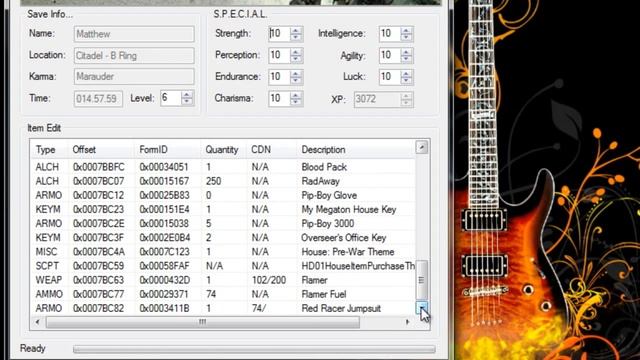
Task: Increase the Intelligence value with up arrow
Action: click(x=406, y=31)
